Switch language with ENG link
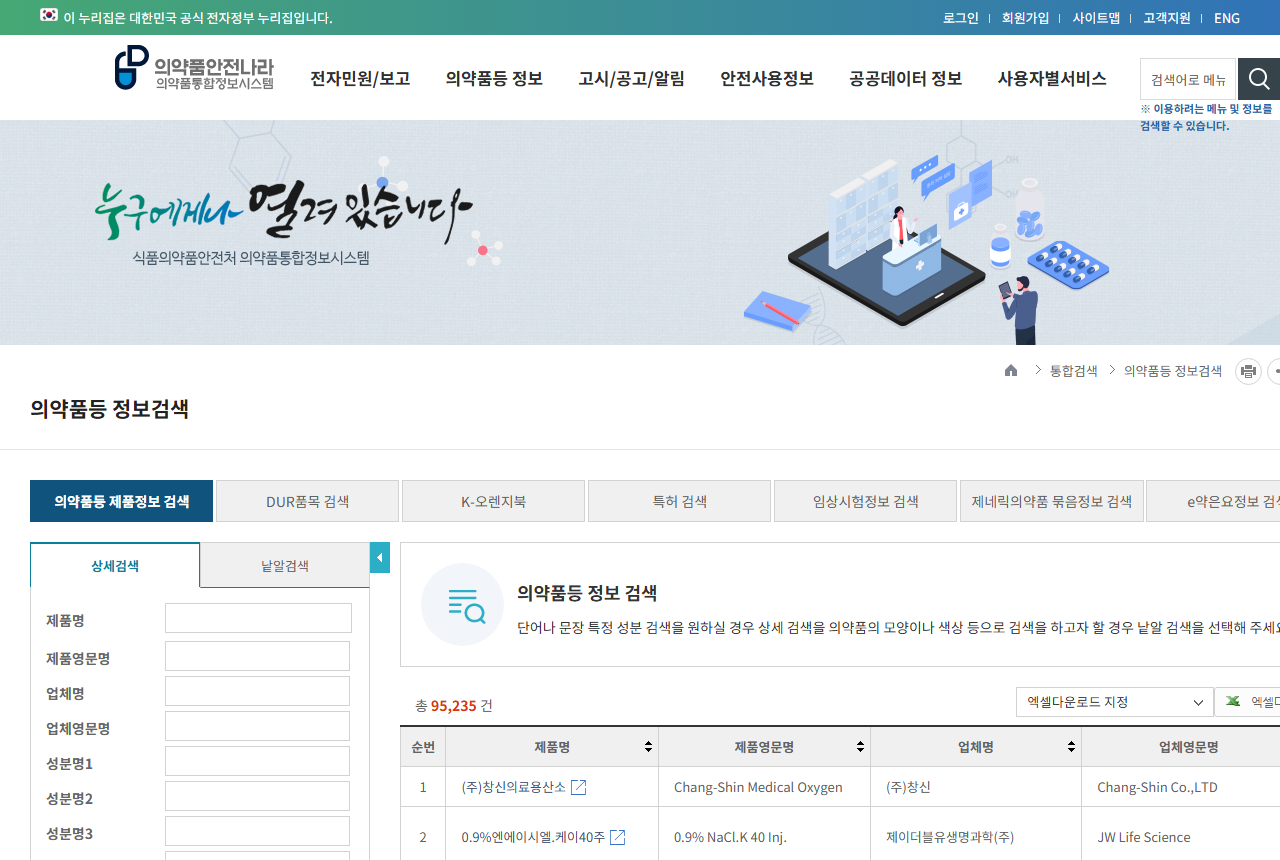1280x860 pixels. pyautogui.click(x=1227, y=18)
